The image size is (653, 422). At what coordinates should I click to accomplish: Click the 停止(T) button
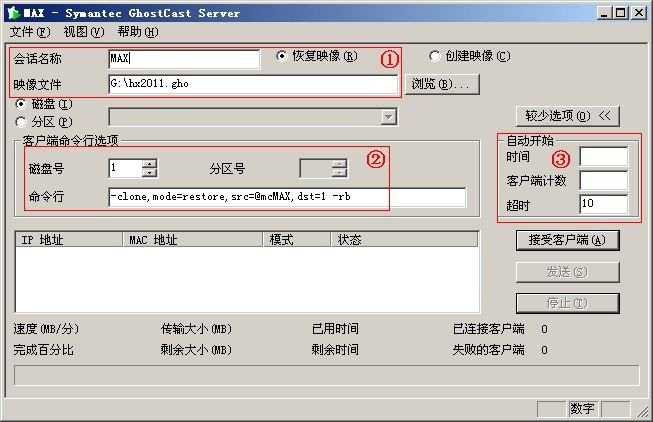[568, 303]
